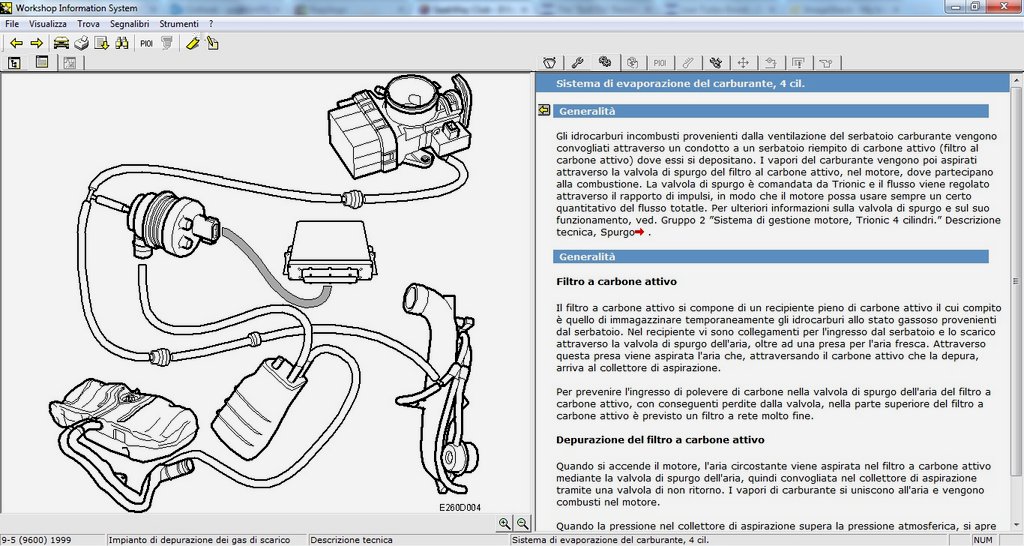1024x546 pixels.
Task: Go forward with the yellow right arrow
Action: click(x=37, y=44)
